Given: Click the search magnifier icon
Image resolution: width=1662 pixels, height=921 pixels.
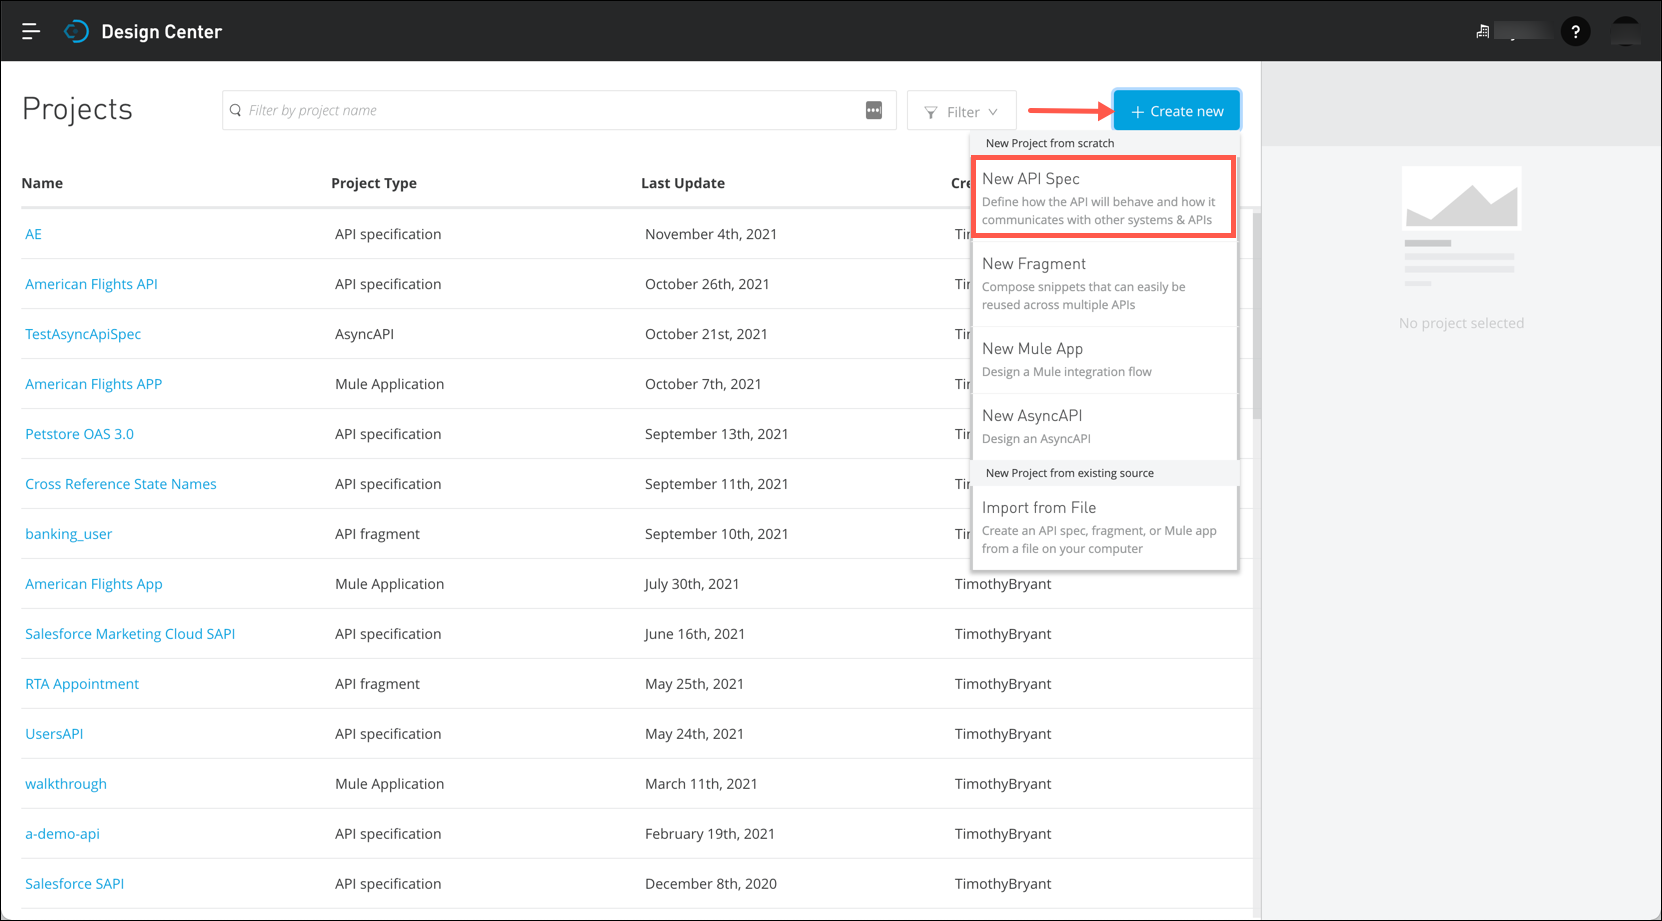Looking at the screenshot, I should (x=236, y=110).
